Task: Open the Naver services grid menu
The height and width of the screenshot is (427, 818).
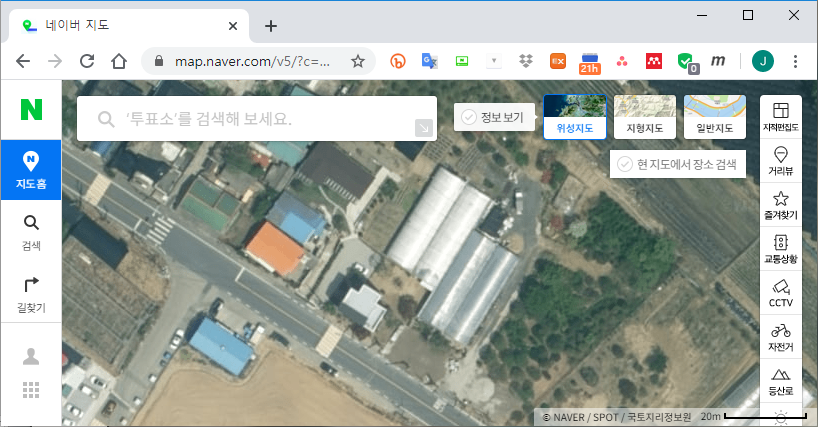Action: click(31, 389)
